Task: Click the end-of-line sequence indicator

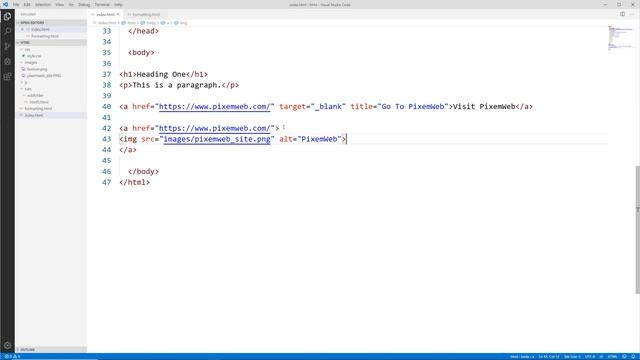Action: (601, 357)
